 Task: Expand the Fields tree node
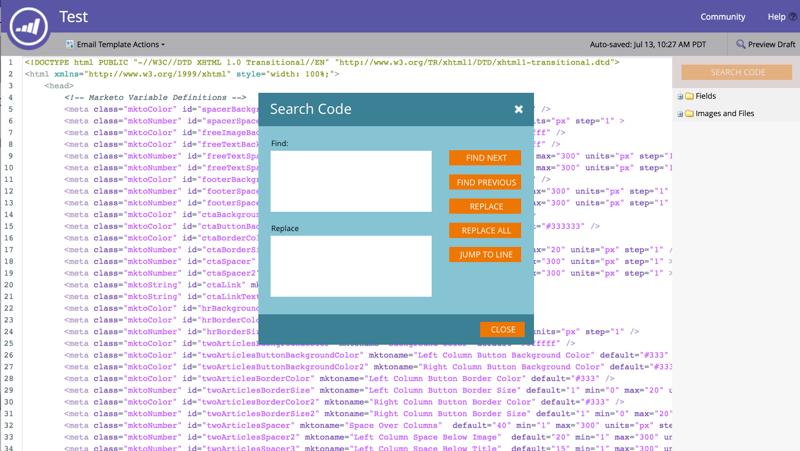(x=680, y=96)
